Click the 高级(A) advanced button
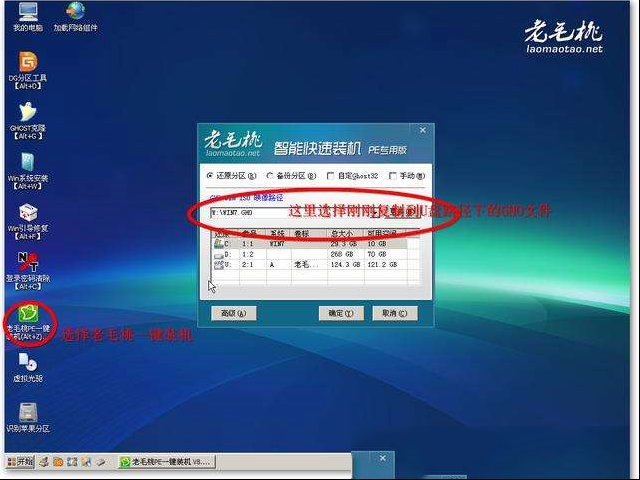 [234, 313]
